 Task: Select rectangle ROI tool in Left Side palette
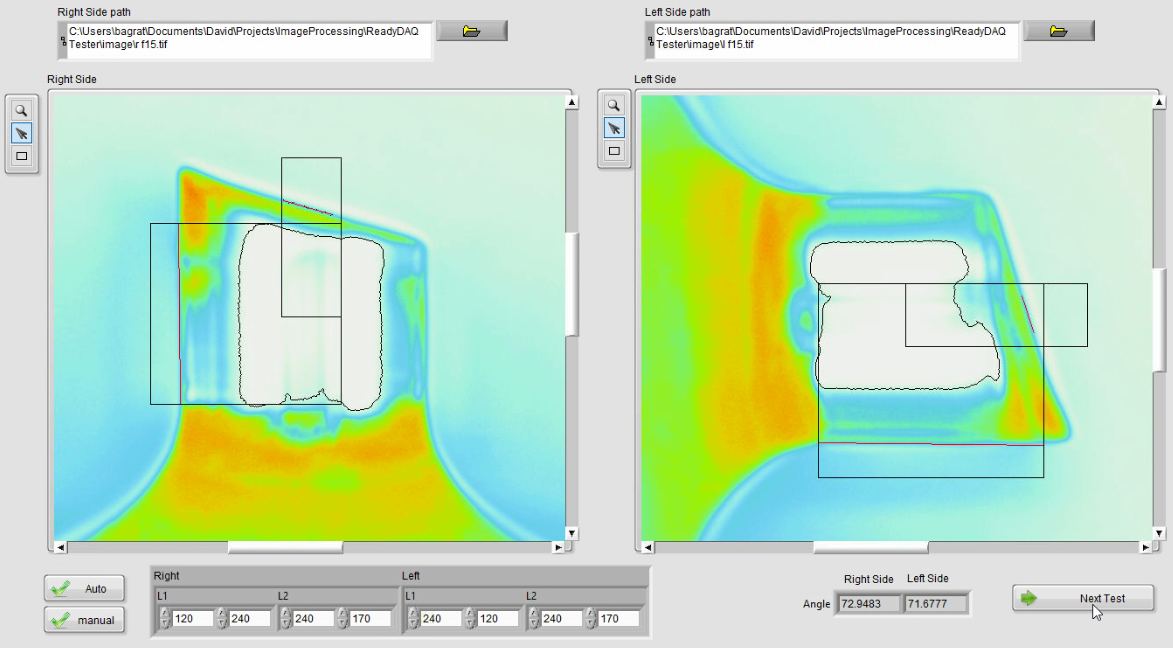coord(614,151)
